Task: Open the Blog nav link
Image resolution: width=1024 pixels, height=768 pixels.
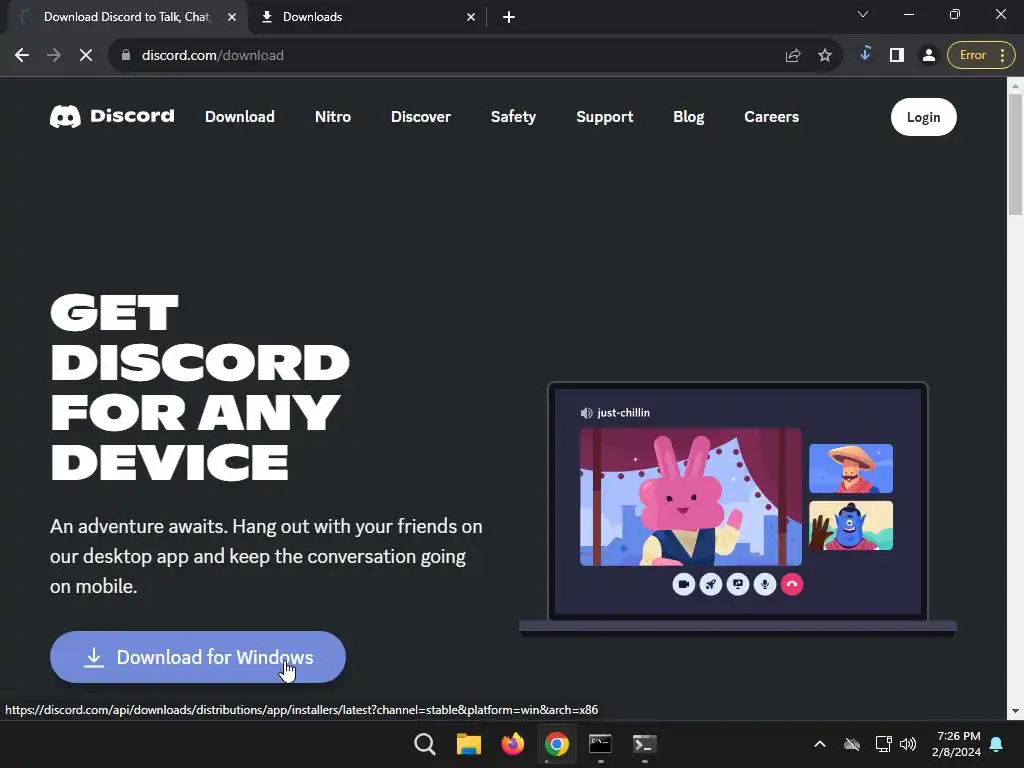Action: [689, 117]
